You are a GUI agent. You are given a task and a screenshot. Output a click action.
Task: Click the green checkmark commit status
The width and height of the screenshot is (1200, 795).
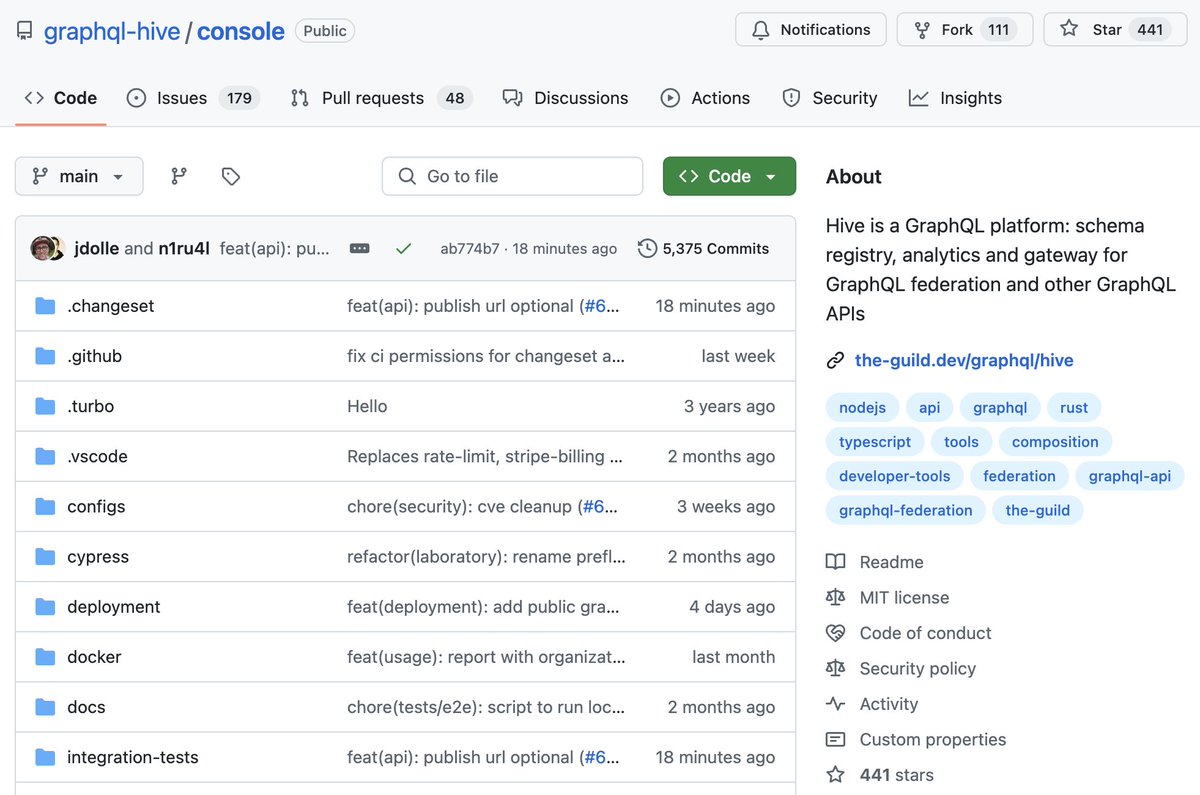pyautogui.click(x=403, y=248)
